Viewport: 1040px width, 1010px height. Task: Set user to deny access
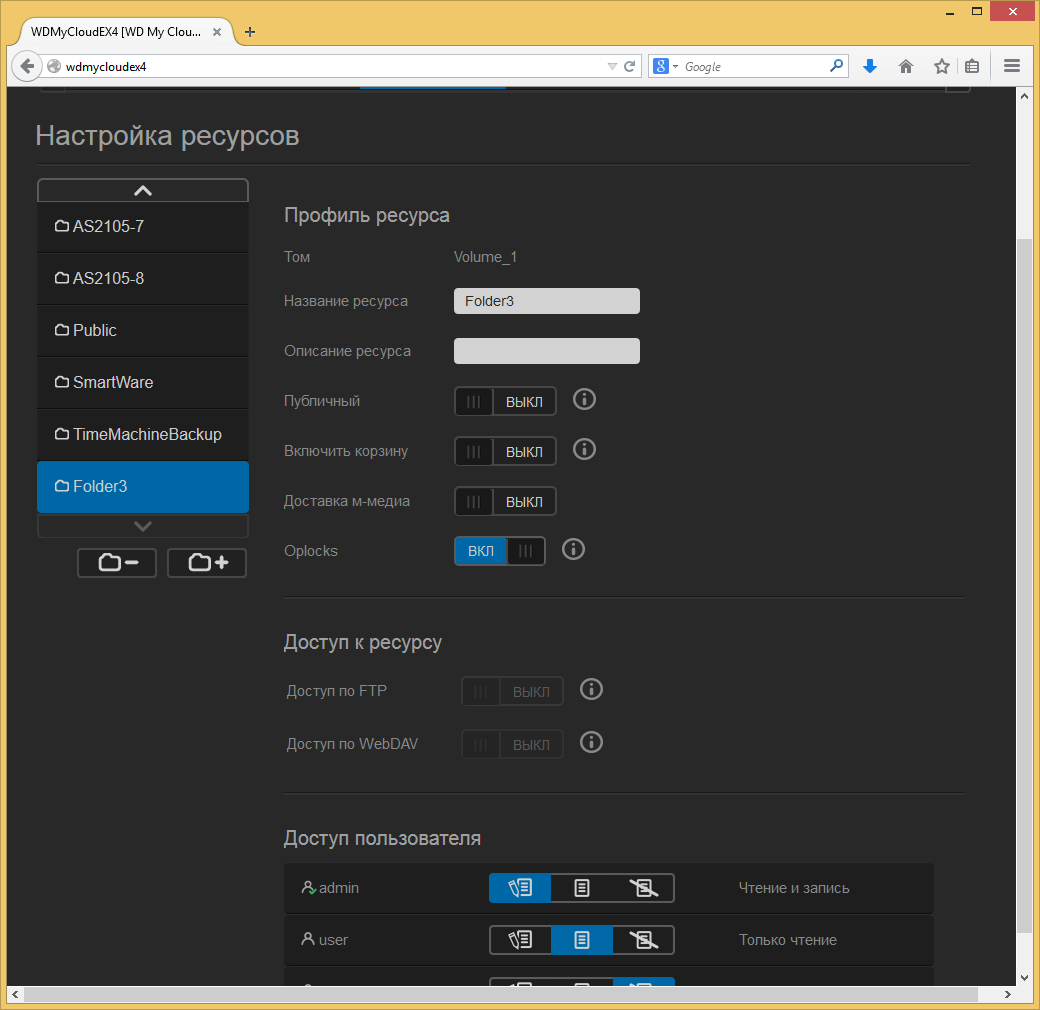[x=643, y=940]
